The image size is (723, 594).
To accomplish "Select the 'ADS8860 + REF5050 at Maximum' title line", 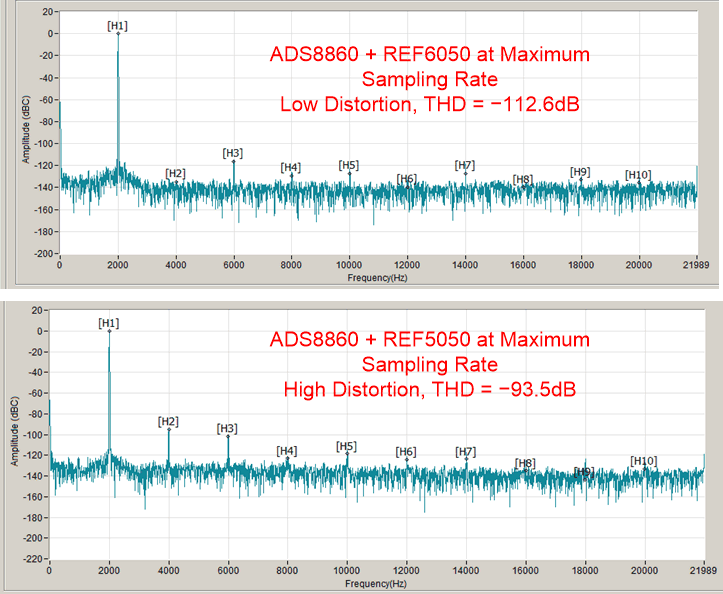I will [430, 340].
